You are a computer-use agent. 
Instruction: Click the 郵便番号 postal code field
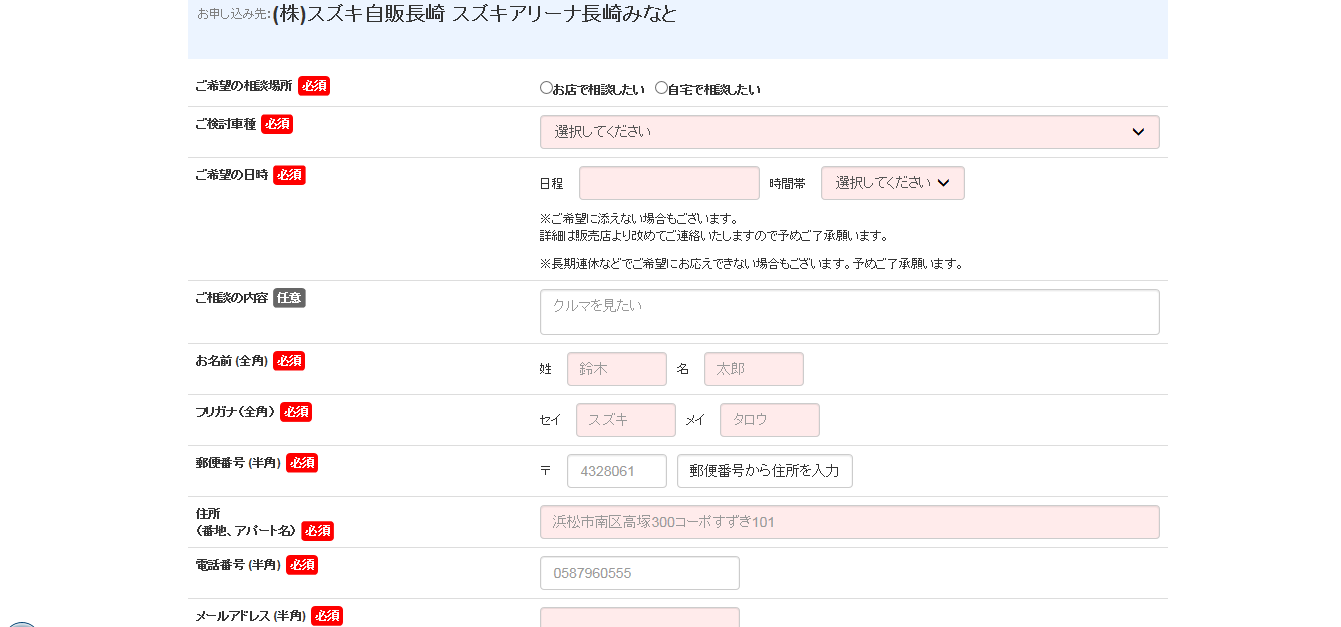[617, 471]
